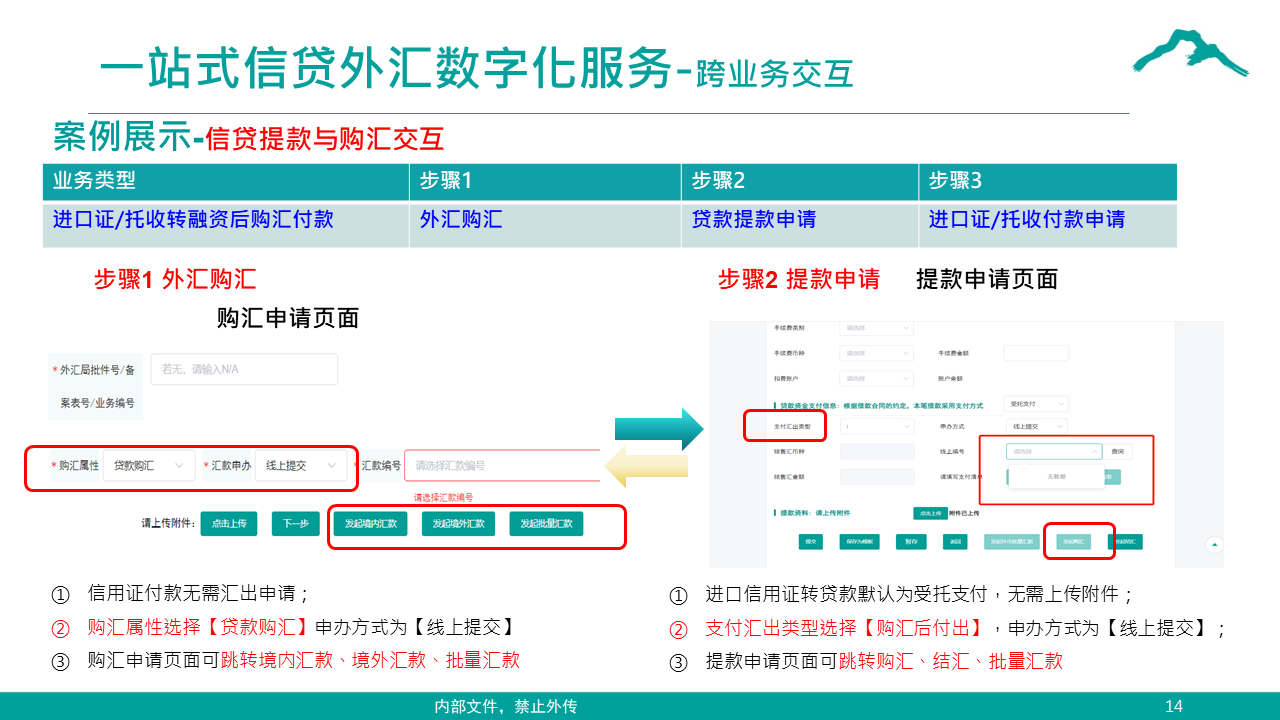Click the 购汇申请页面 heading

288,318
